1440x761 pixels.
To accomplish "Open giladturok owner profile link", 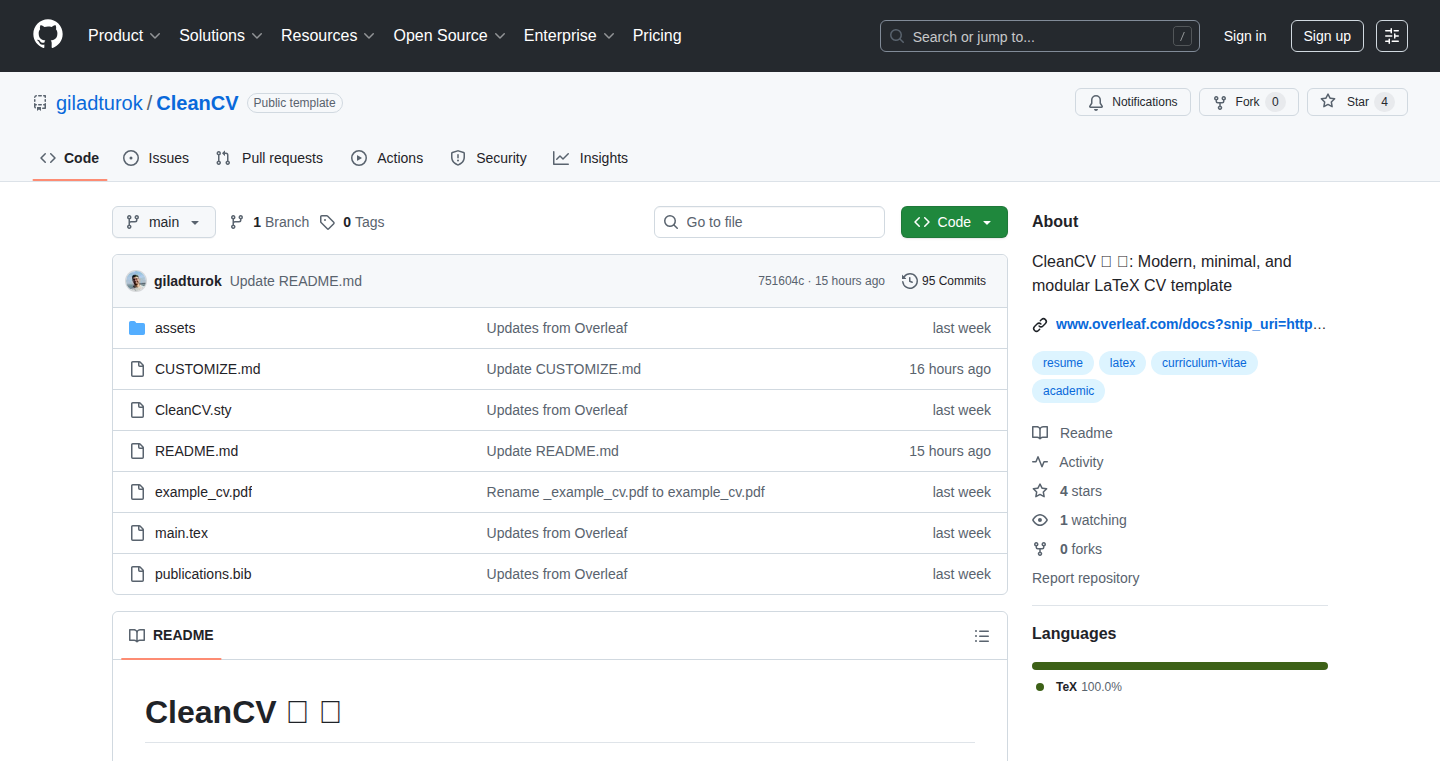I will (99, 103).
